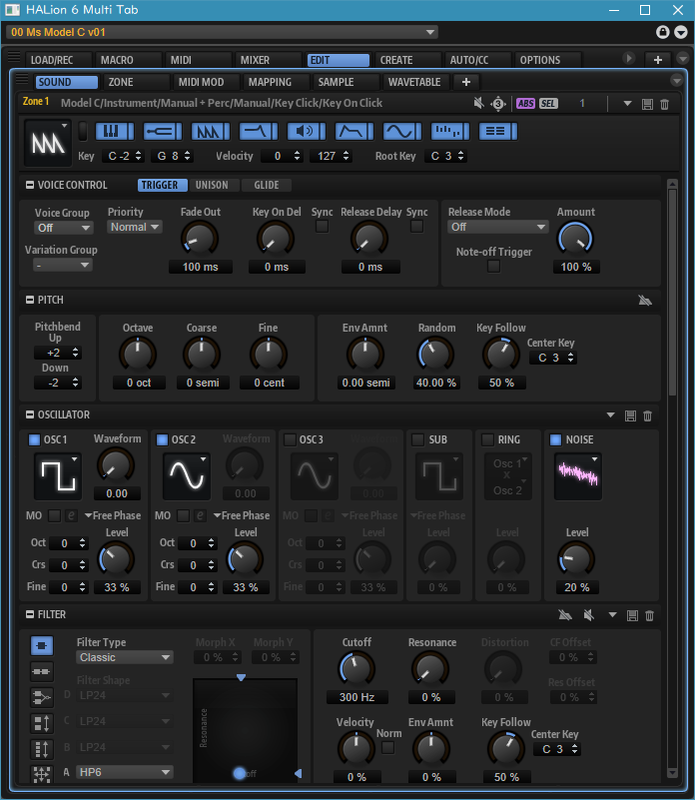
Task: Save zone preset with the disk icon
Action: pos(647,105)
